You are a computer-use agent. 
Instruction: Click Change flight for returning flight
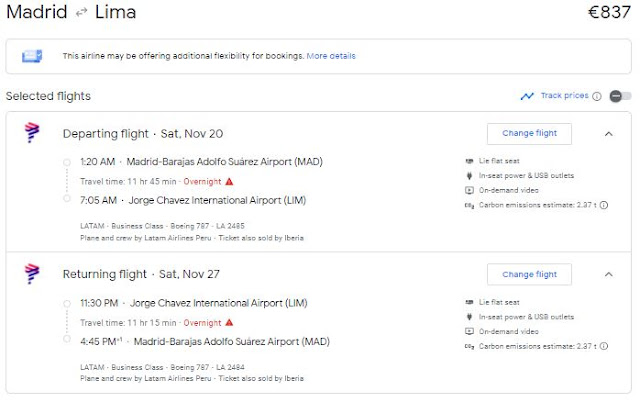[529, 274]
